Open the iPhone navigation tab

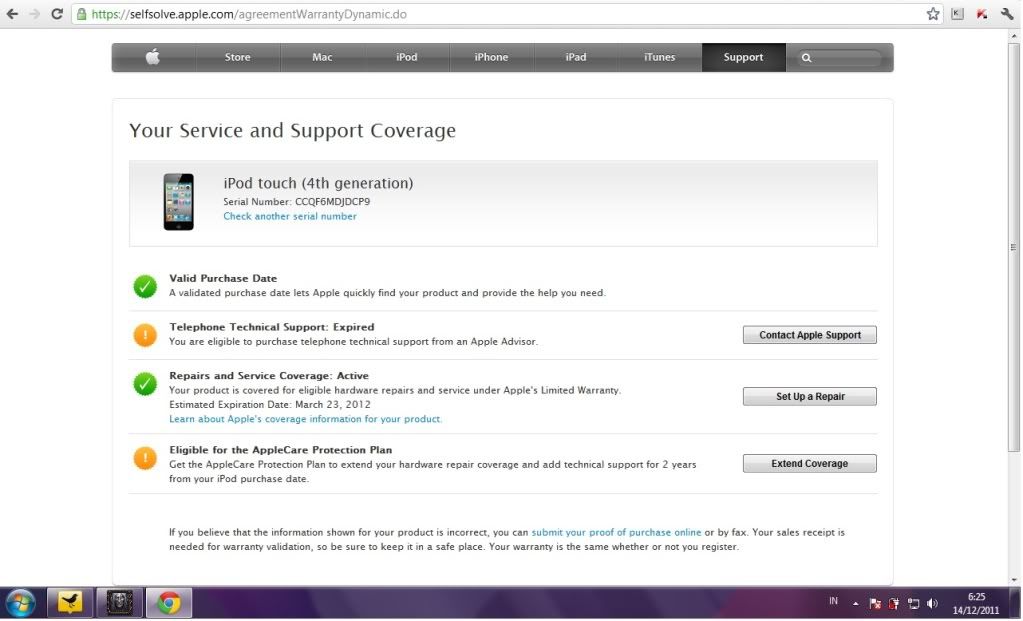coord(491,57)
